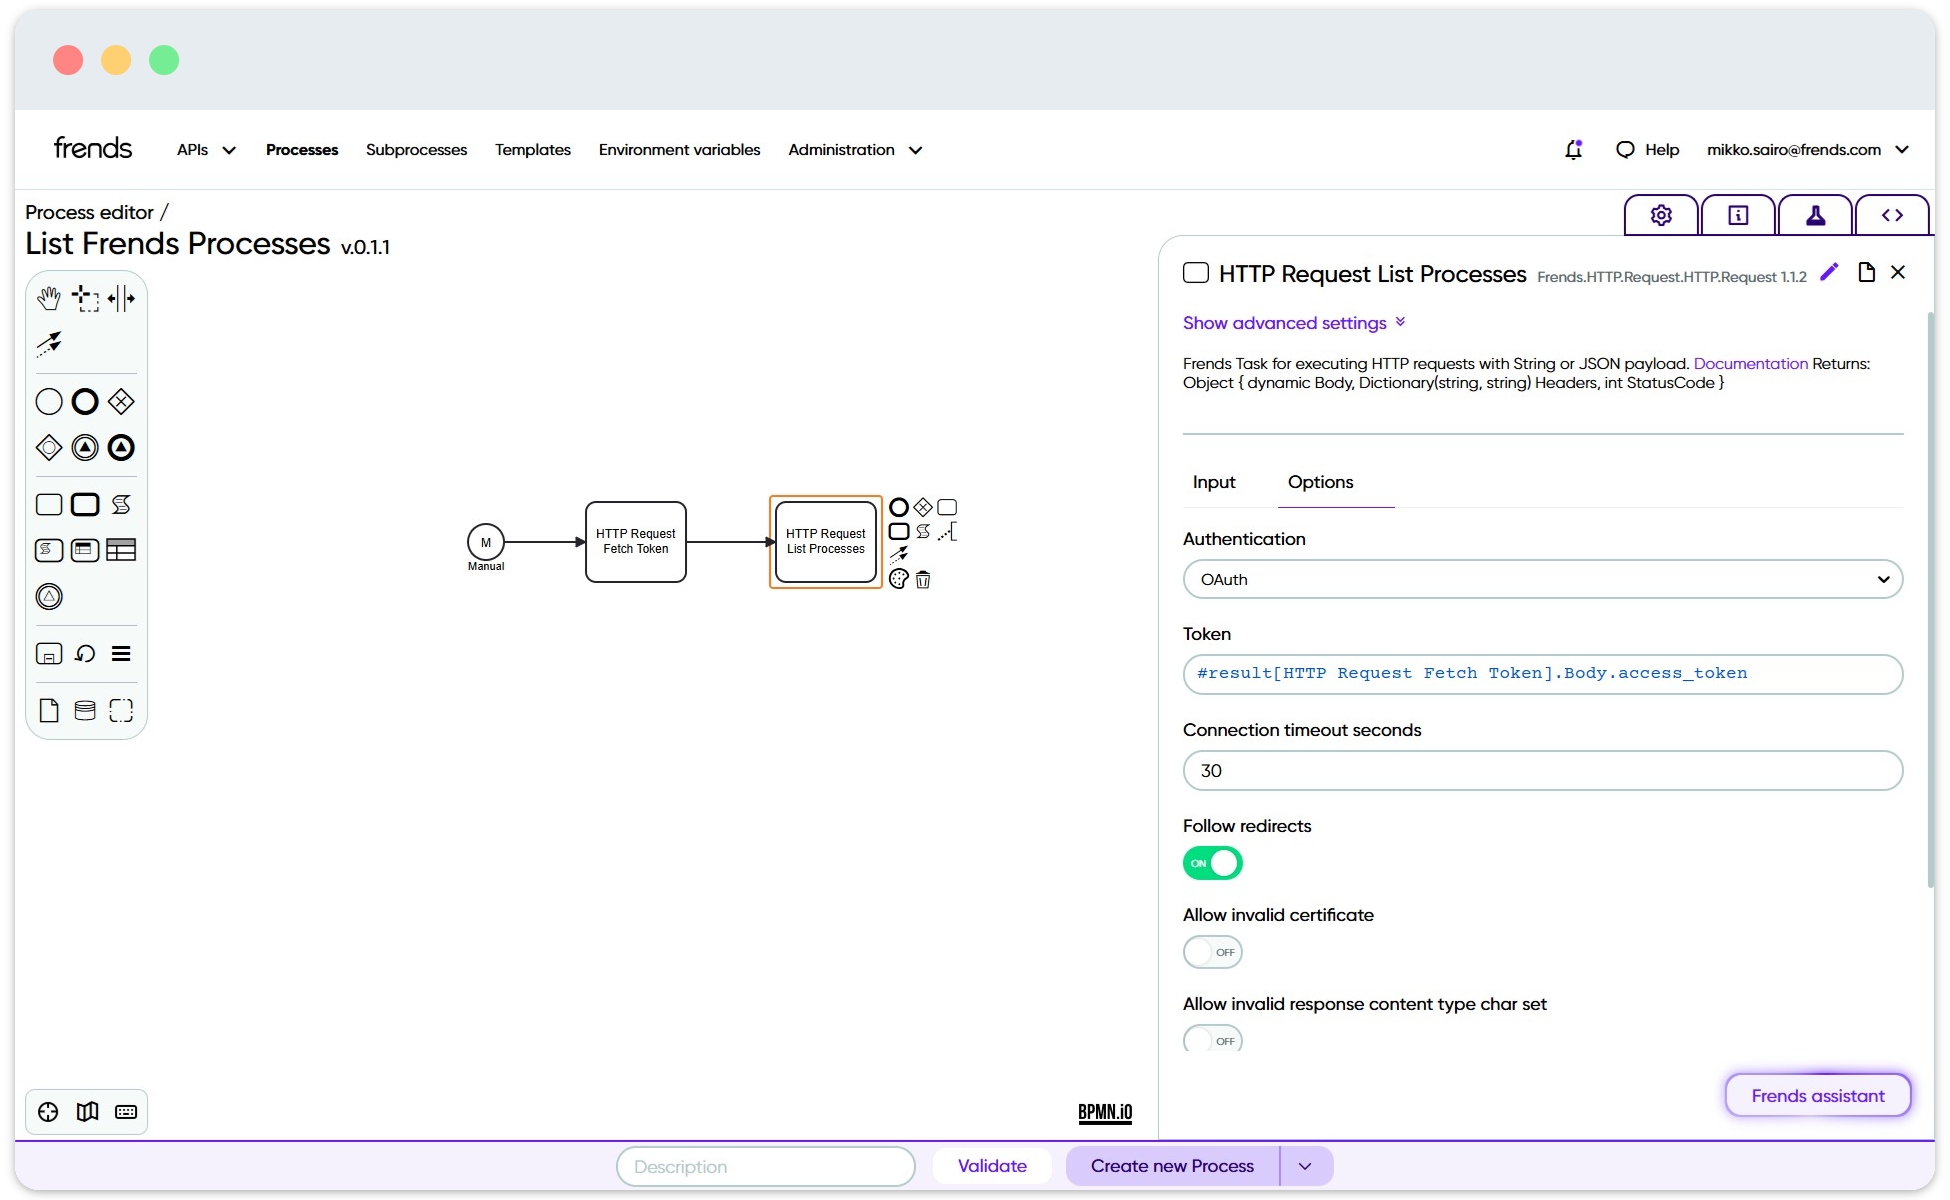Screen dimensions: 1950x1200
Task: Open the Create new Process dropdown arrow
Action: (1305, 1166)
